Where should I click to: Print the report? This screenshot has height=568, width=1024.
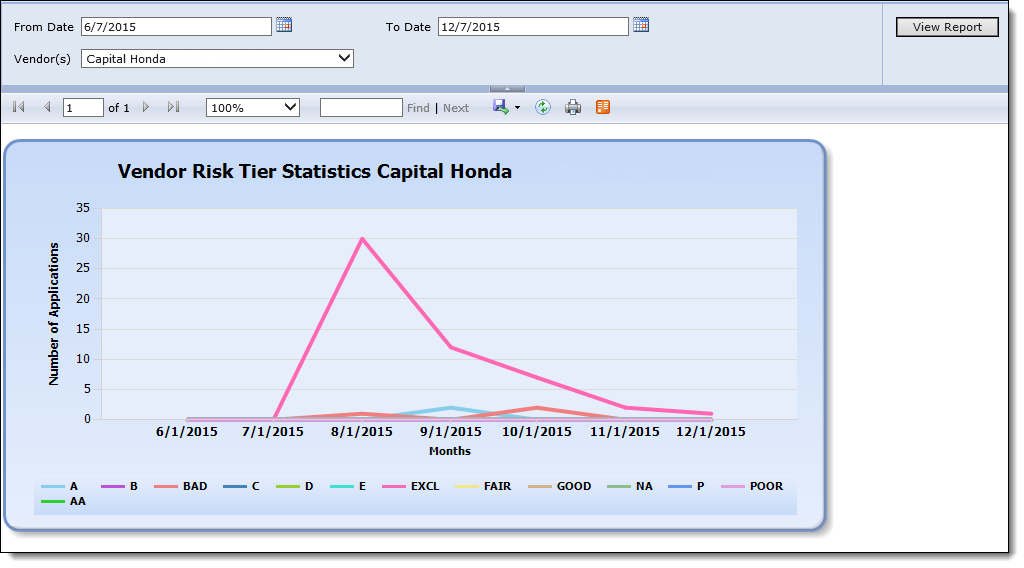[573, 107]
